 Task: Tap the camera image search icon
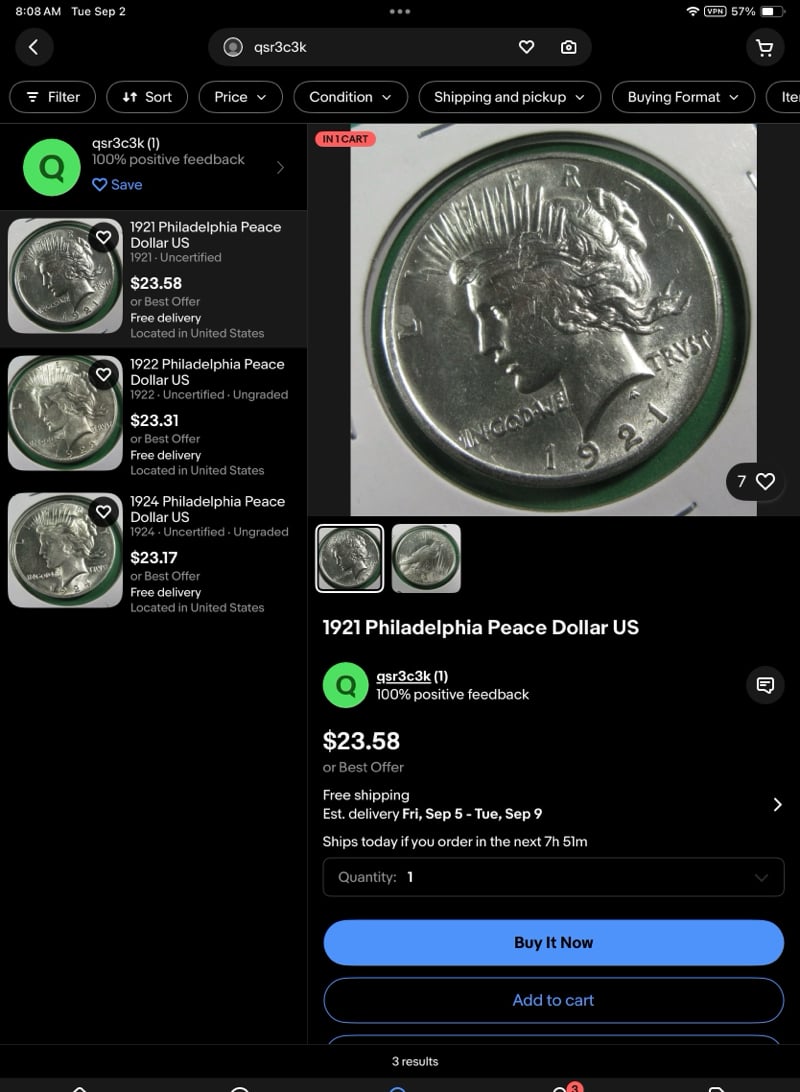tap(568, 47)
